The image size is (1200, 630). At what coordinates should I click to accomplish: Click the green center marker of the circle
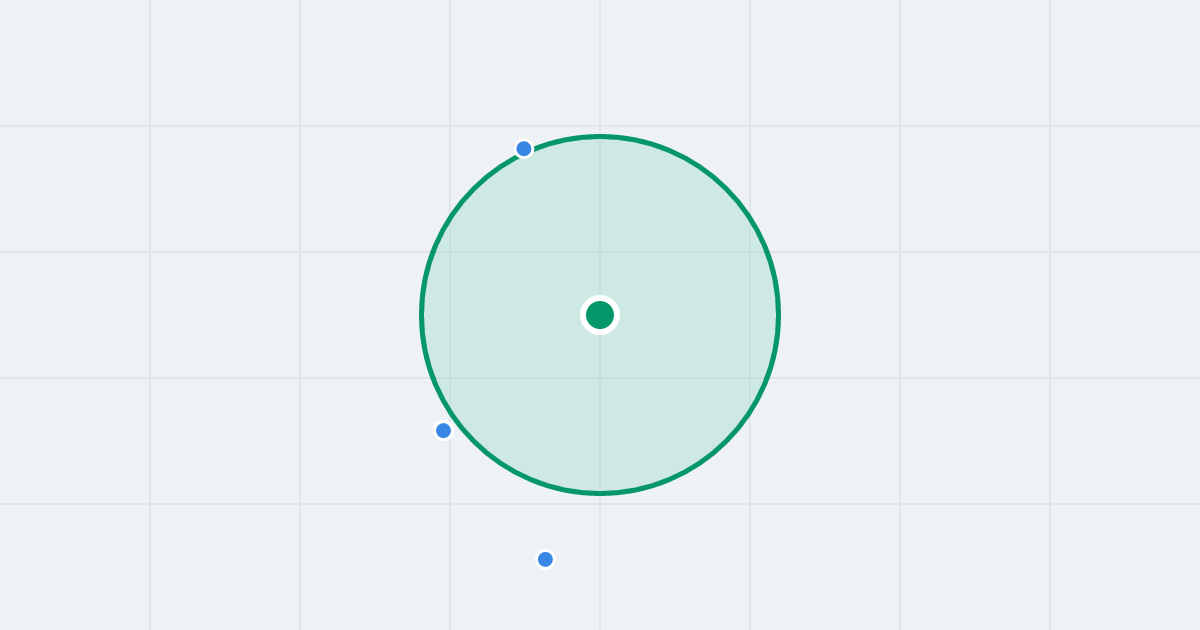[x=600, y=315]
